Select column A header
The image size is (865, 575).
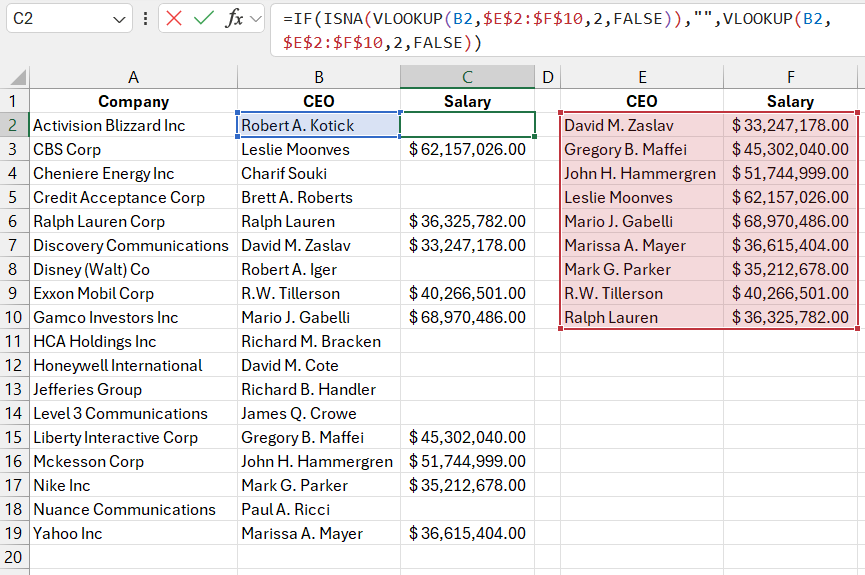133,77
